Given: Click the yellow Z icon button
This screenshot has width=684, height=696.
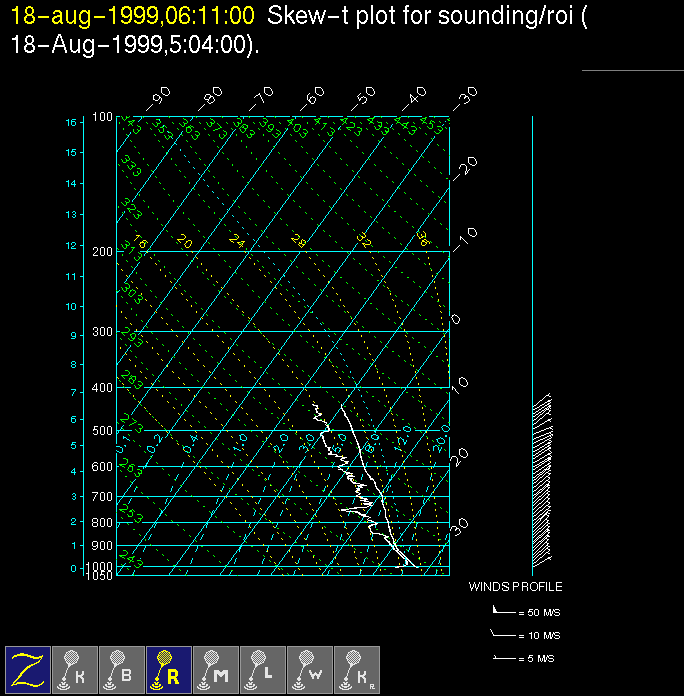Looking at the screenshot, I should click(x=28, y=668).
